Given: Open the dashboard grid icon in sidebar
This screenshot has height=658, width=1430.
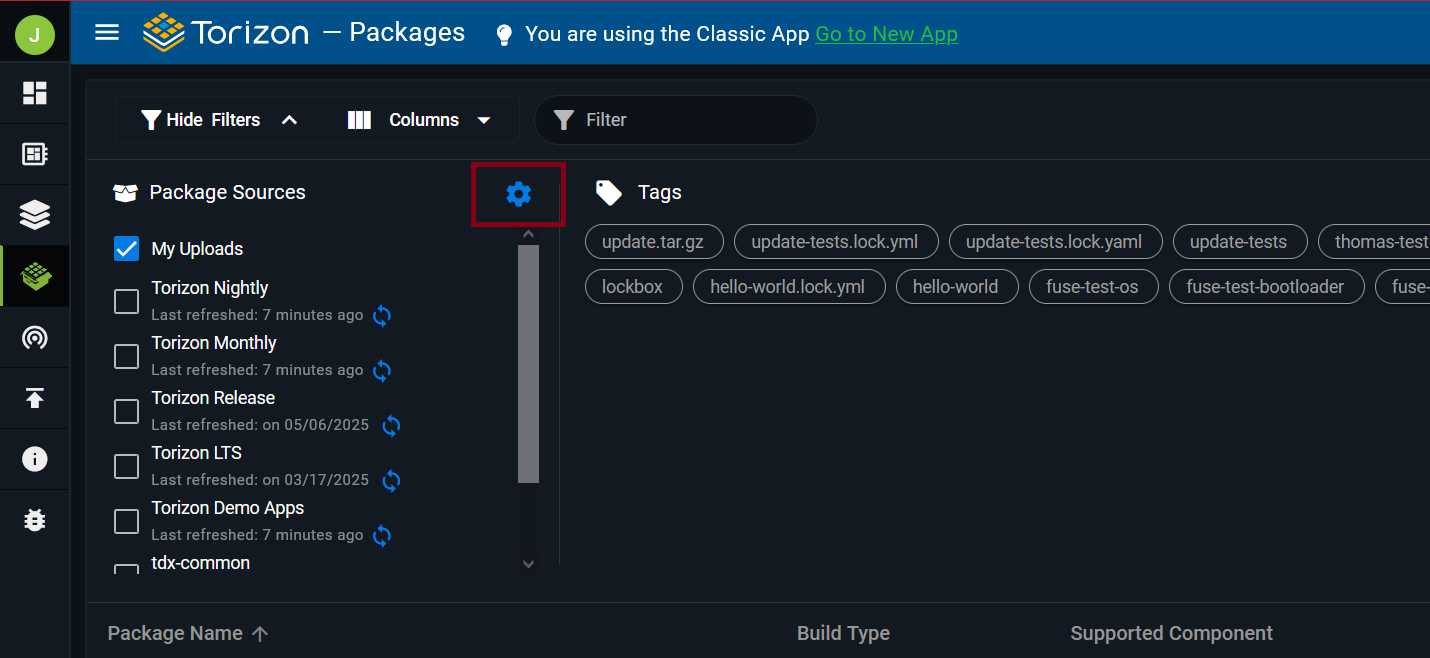Looking at the screenshot, I should click(35, 93).
